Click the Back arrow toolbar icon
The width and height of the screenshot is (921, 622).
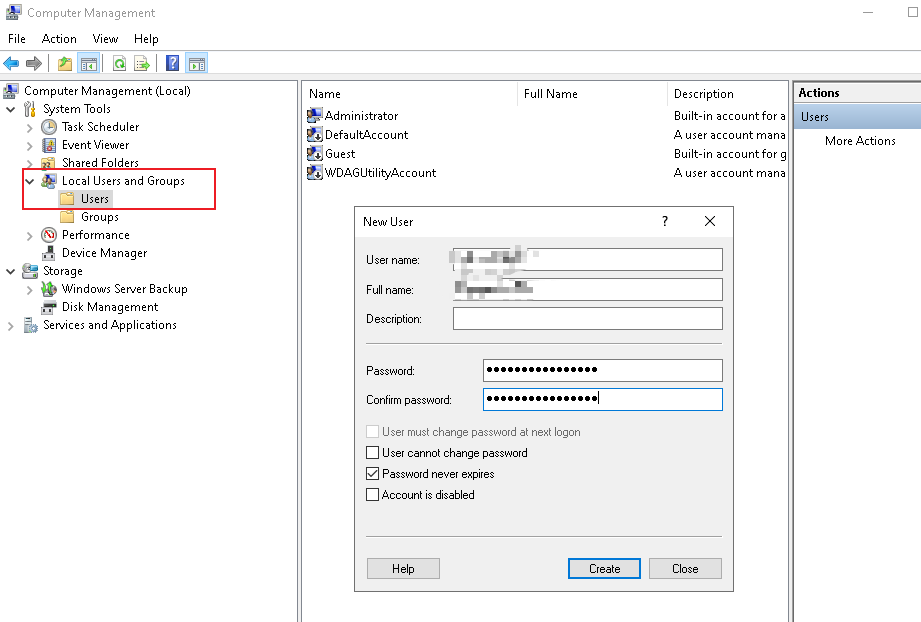pyautogui.click(x=12, y=64)
